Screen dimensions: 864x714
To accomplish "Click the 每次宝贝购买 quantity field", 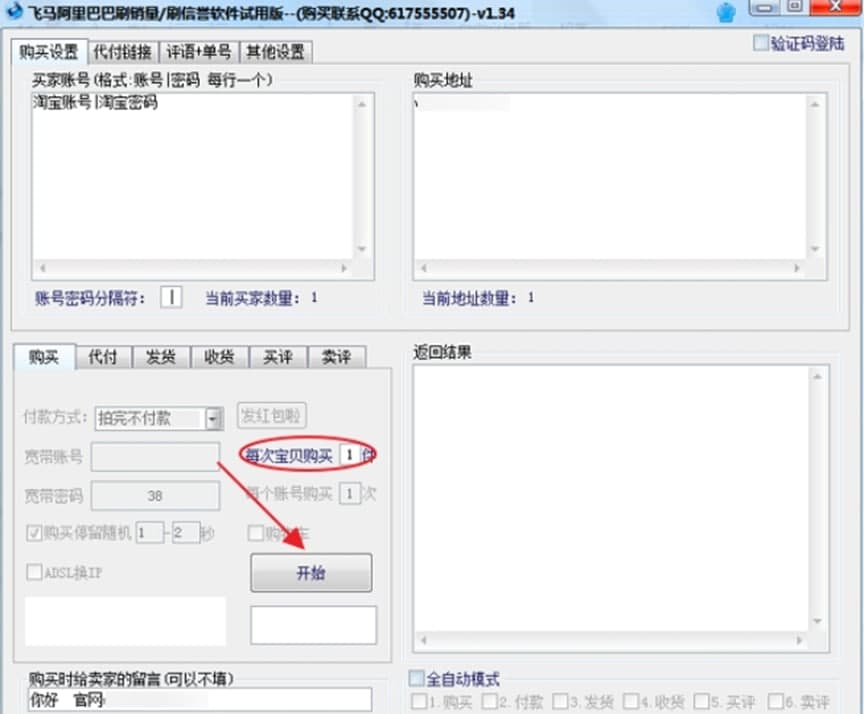I will (x=349, y=455).
